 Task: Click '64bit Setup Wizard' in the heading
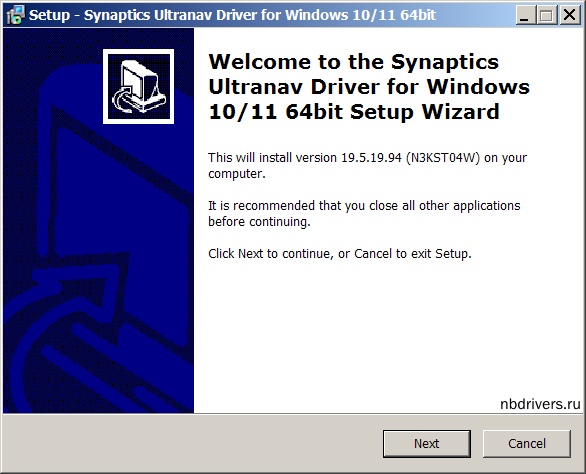392,112
